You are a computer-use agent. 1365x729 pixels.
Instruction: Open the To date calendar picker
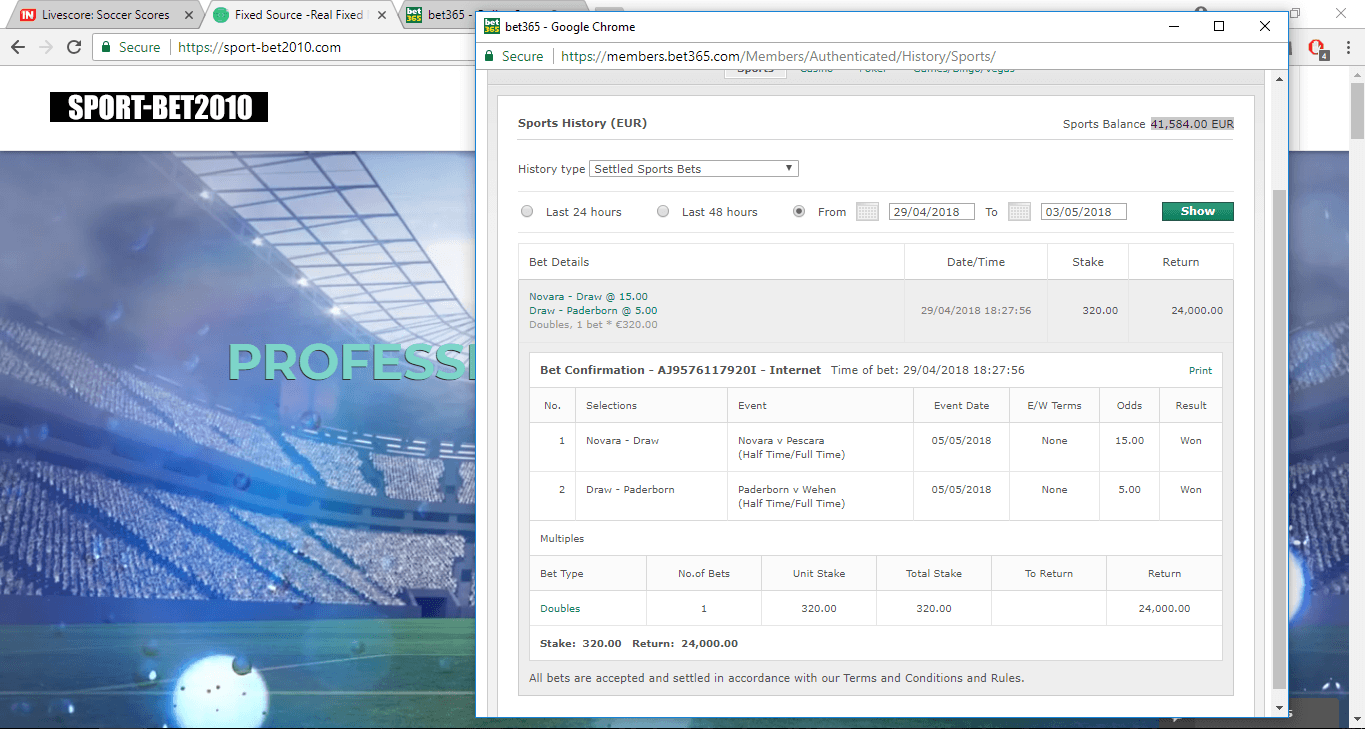coord(1019,212)
